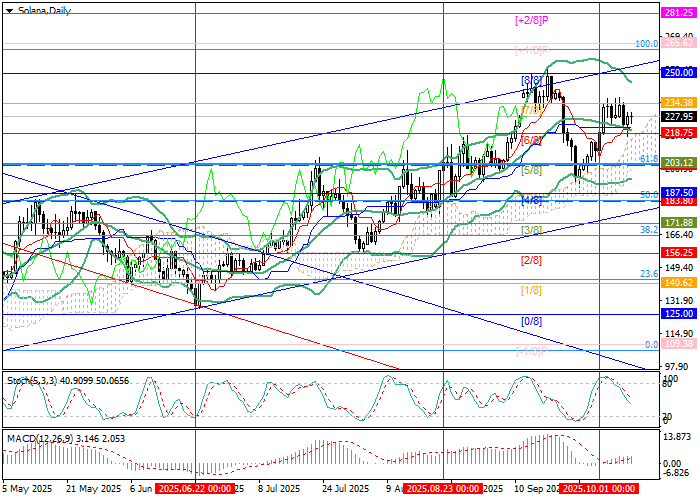Click the [0/8] Murrey level label

tap(531, 321)
